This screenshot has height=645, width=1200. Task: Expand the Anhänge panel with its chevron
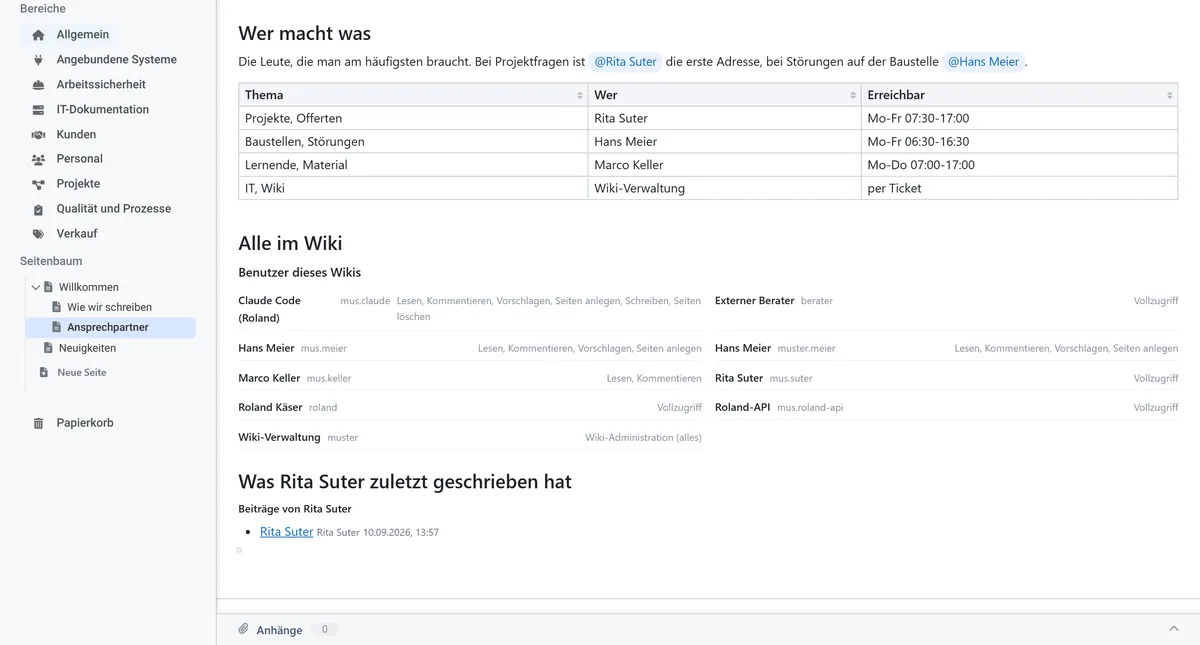[1174, 628]
